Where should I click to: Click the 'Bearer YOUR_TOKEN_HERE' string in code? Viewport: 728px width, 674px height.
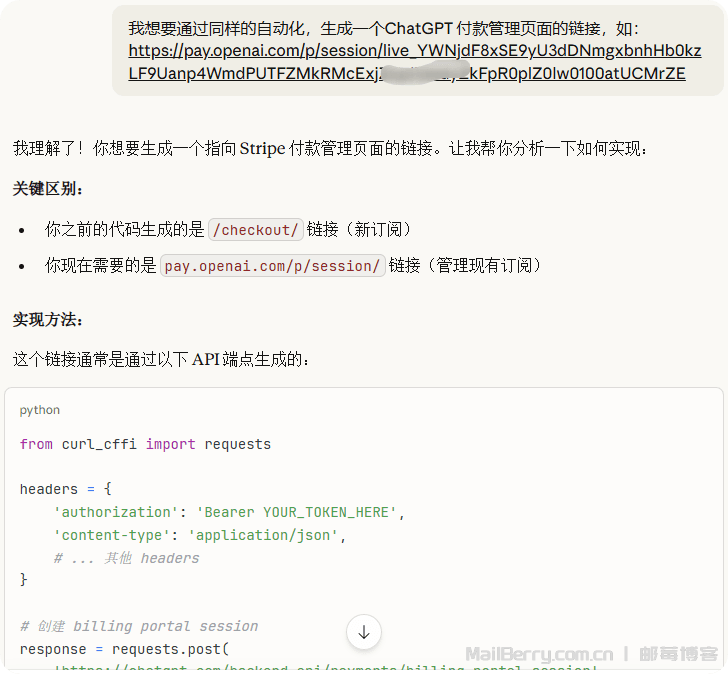[x=297, y=512]
